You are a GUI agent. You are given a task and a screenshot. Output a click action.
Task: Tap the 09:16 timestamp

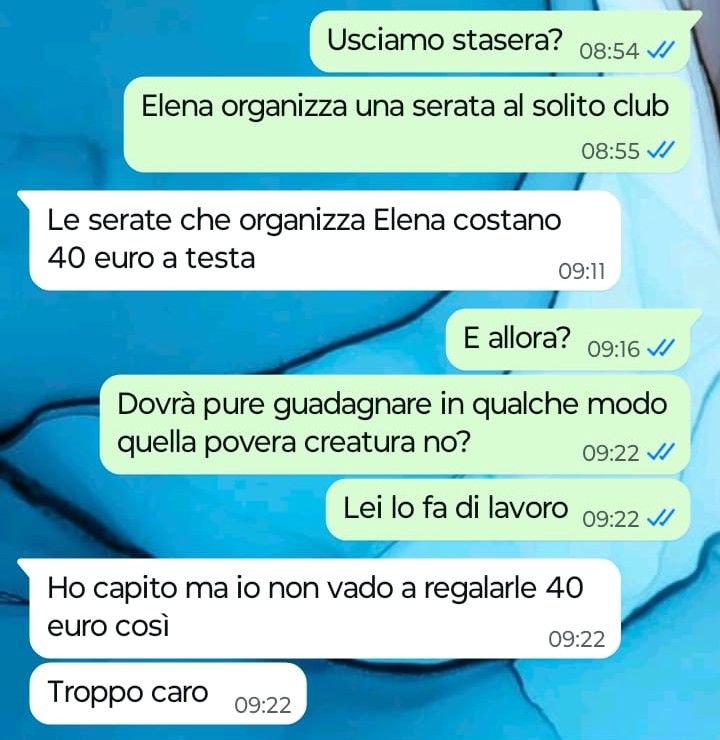[x=613, y=349]
